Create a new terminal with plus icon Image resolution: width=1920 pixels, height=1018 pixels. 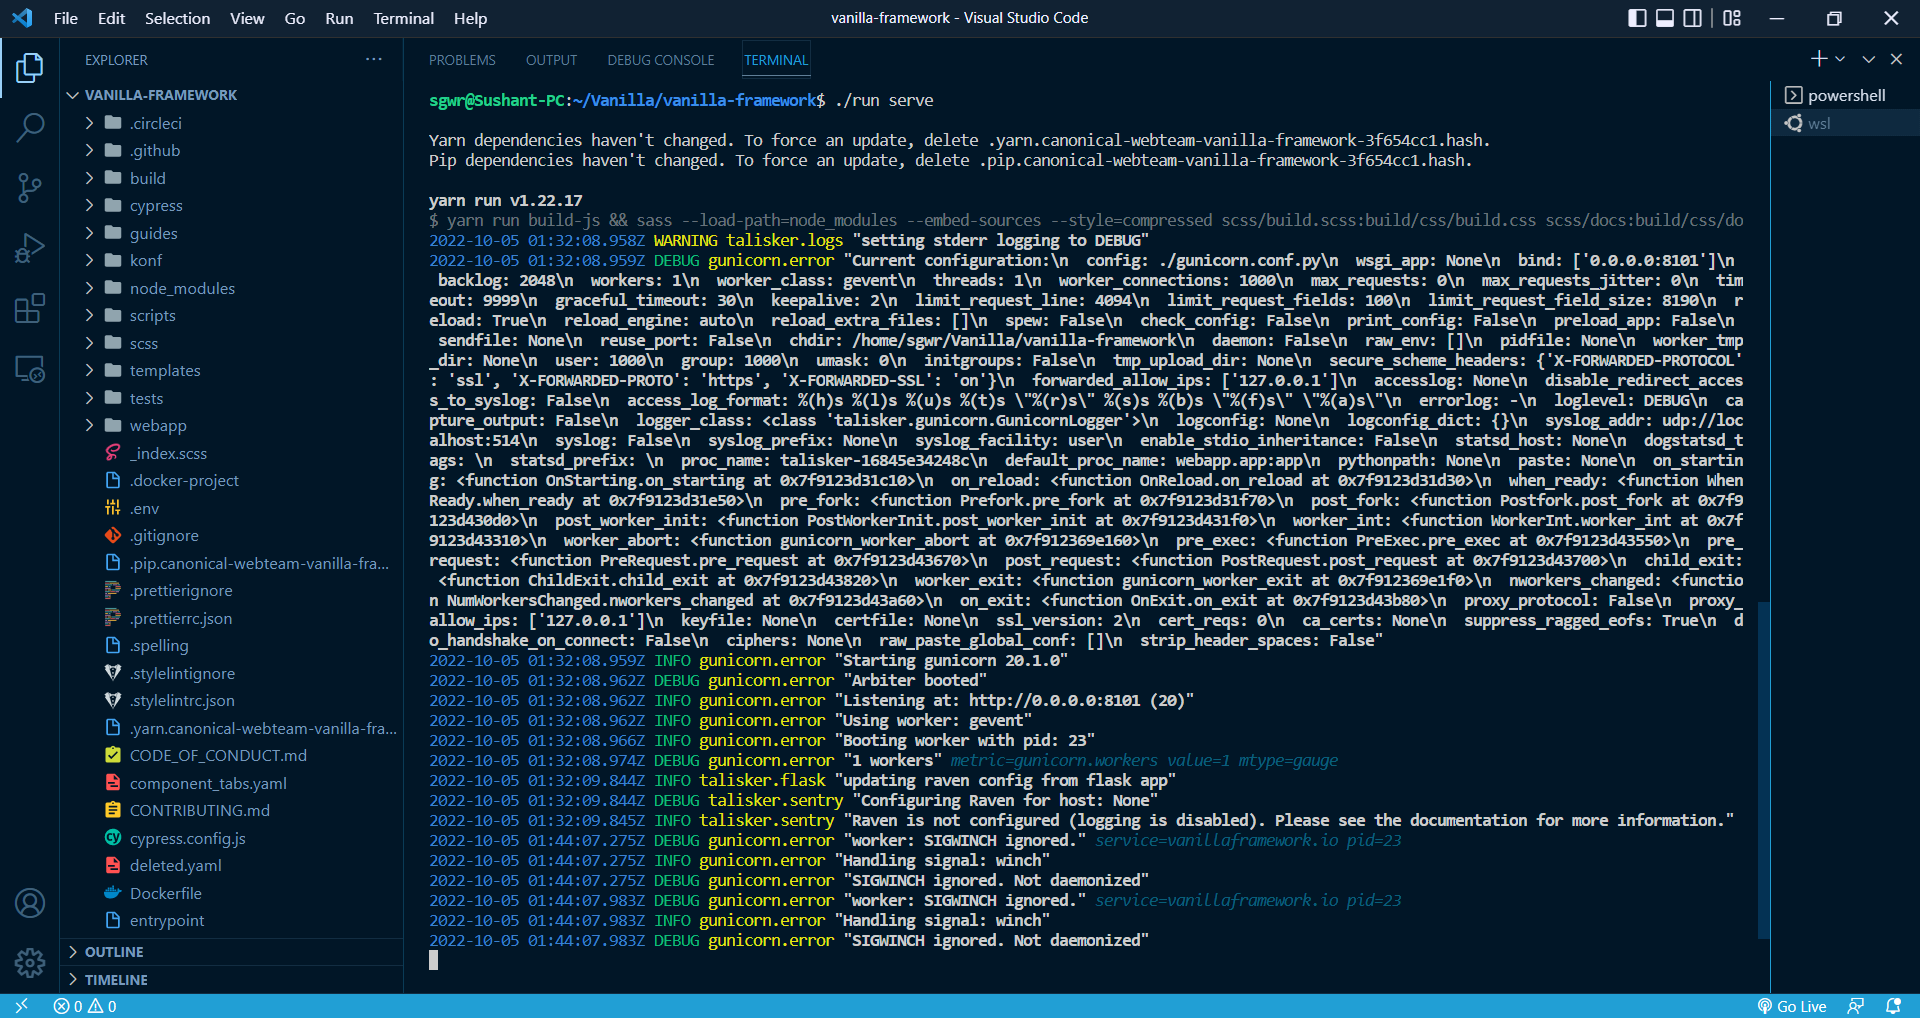tap(1819, 59)
